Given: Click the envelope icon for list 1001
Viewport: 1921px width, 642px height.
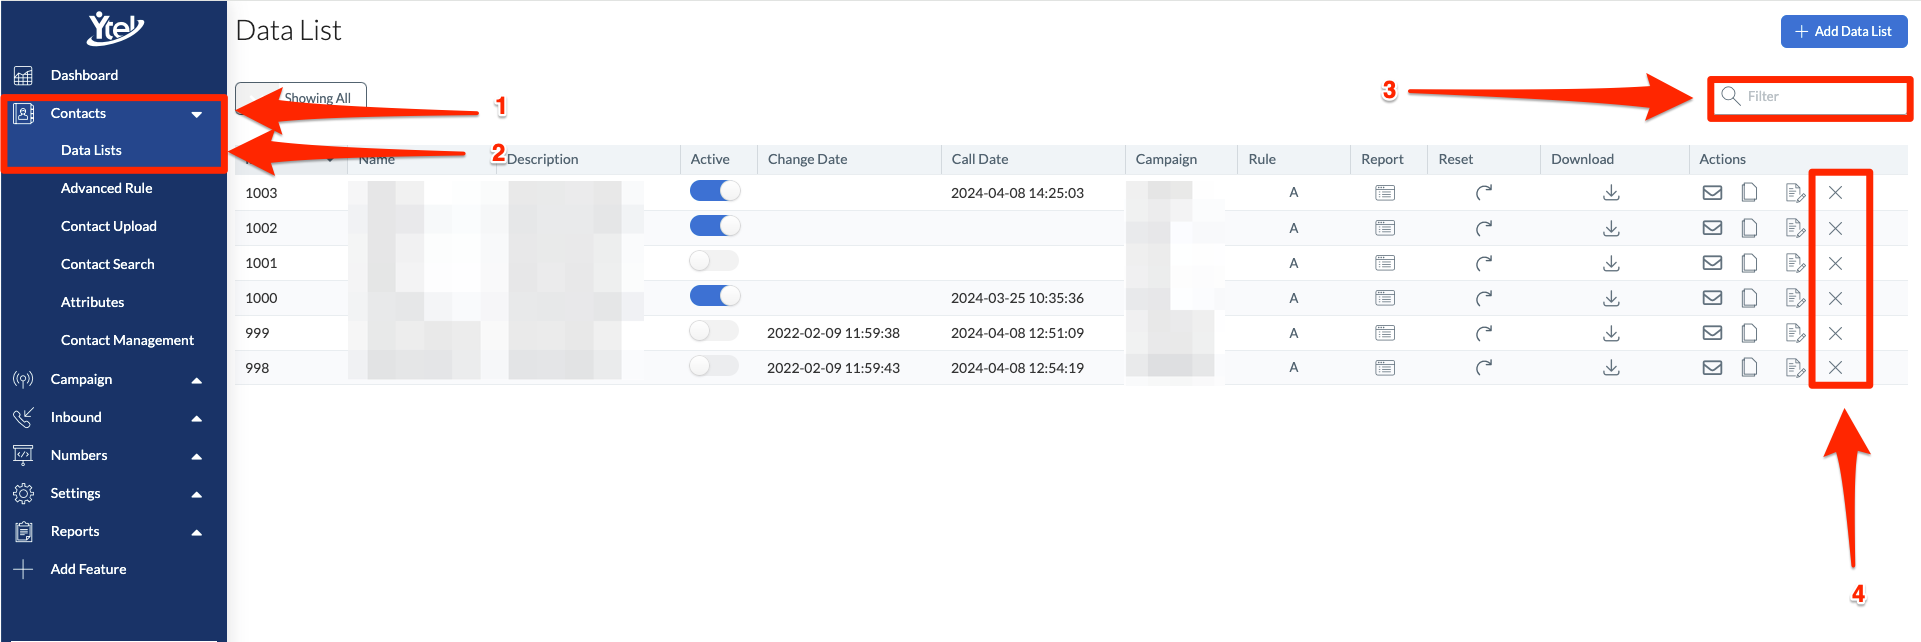Looking at the screenshot, I should [1712, 263].
